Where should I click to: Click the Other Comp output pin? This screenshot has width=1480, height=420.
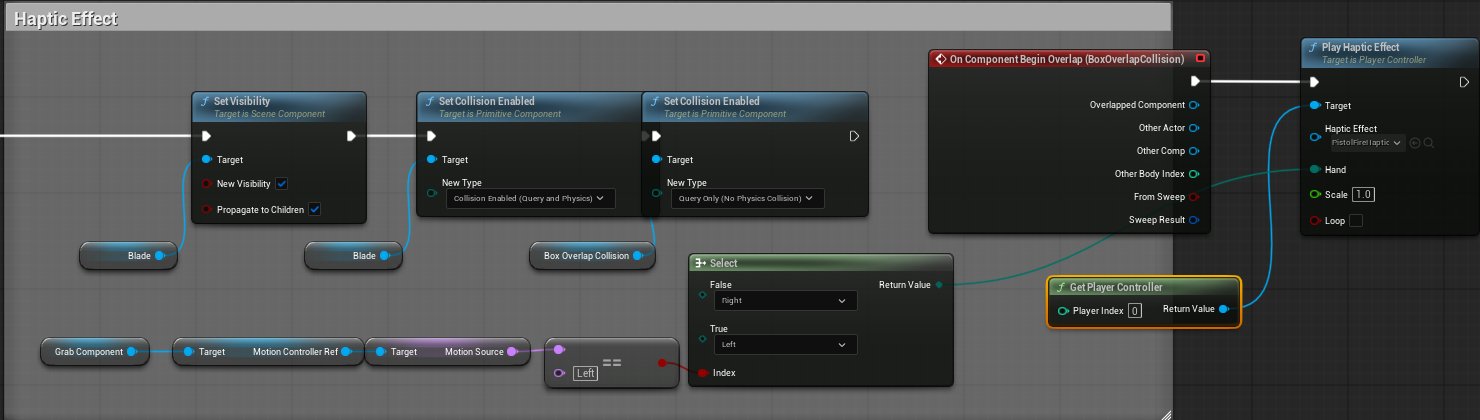click(1194, 151)
